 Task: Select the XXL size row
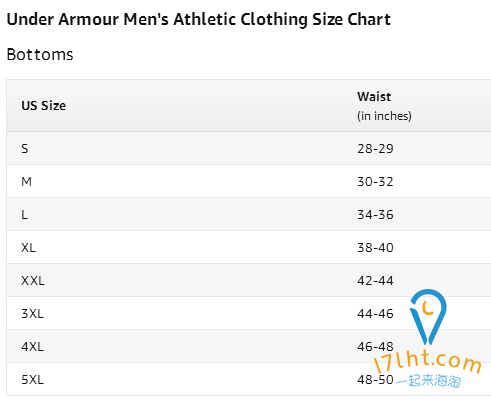click(x=248, y=280)
